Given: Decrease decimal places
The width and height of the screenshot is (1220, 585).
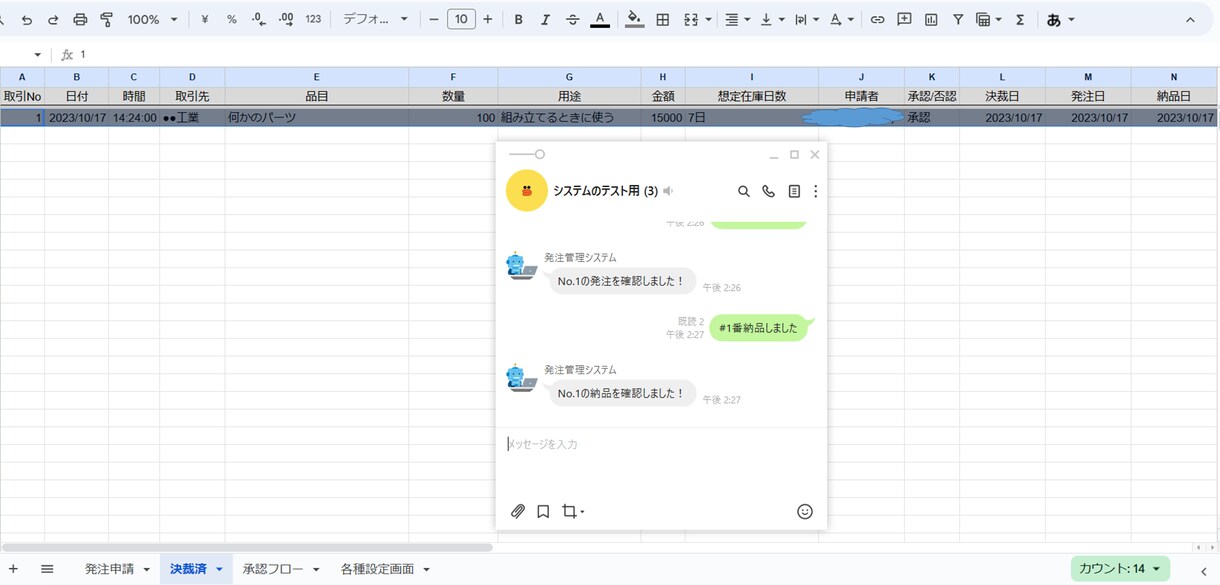Looking at the screenshot, I should (259, 19).
